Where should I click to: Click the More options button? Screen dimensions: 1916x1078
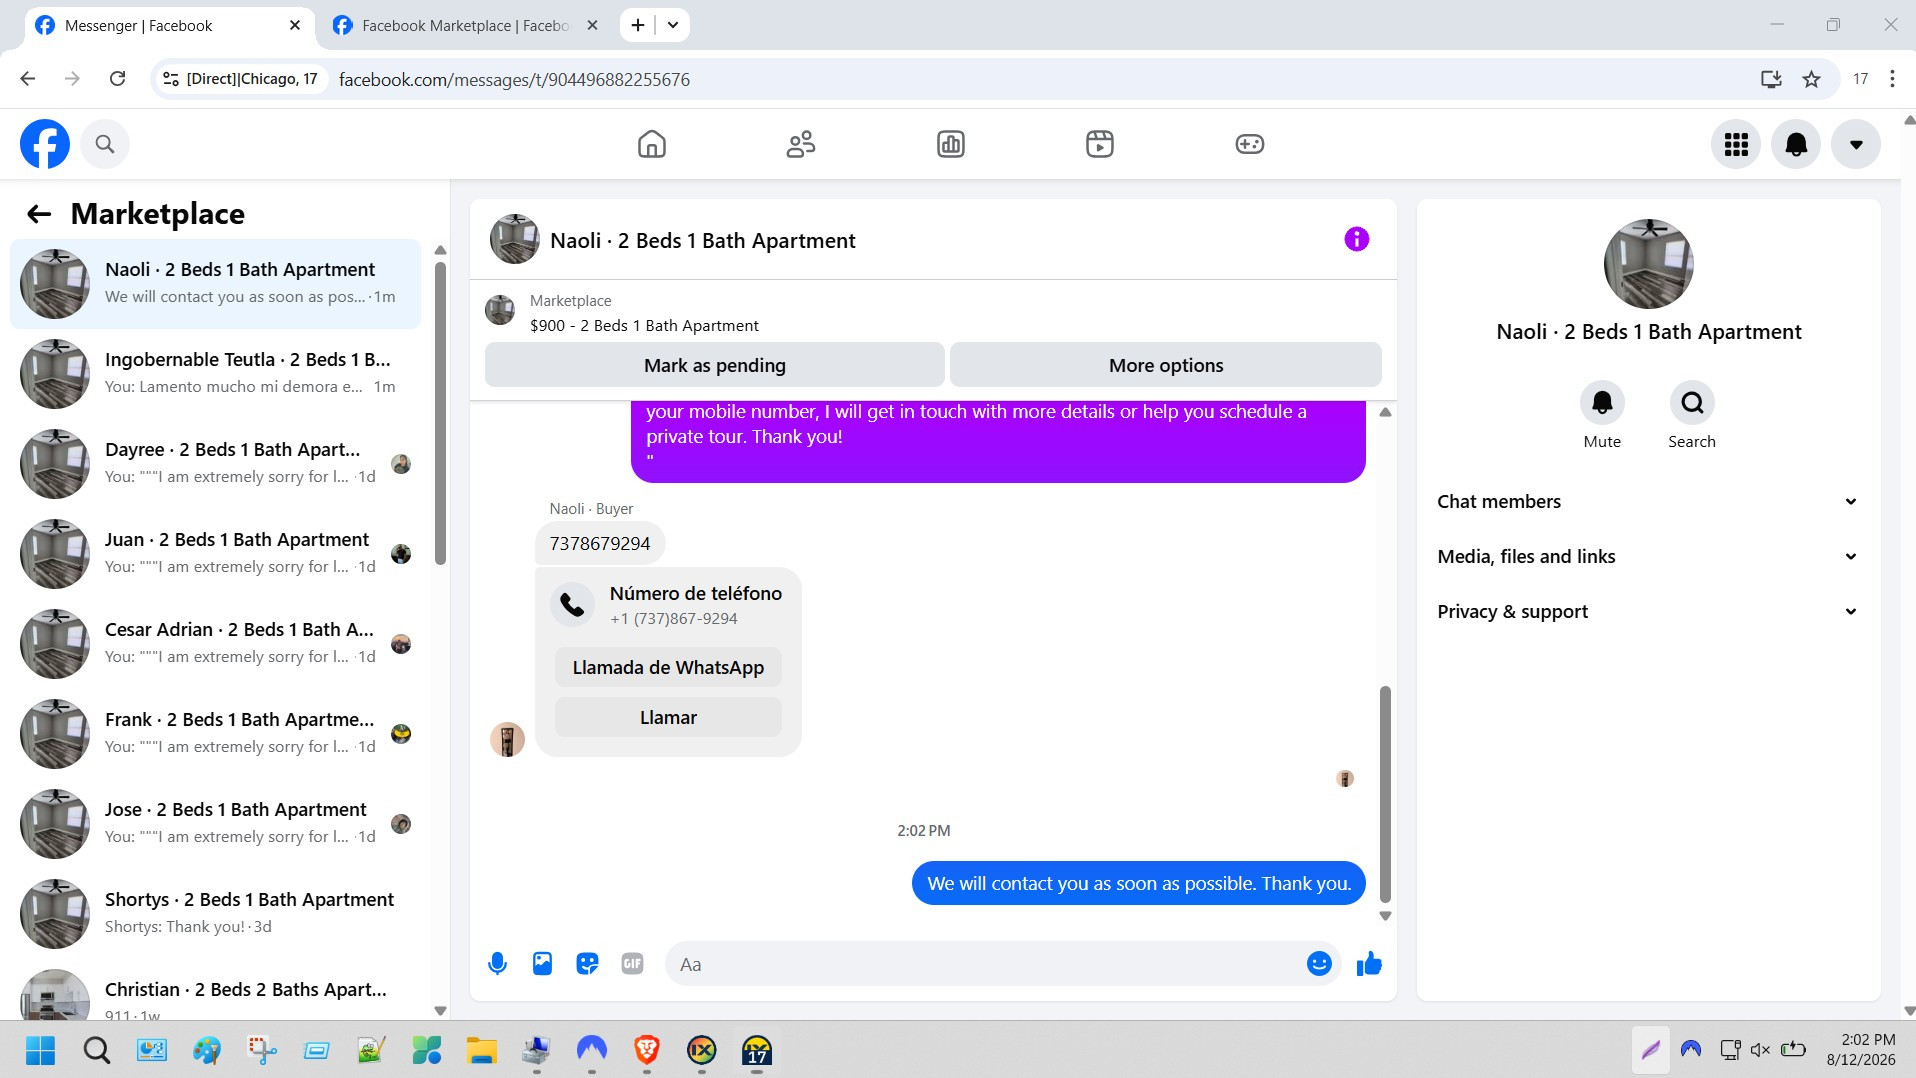point(1166,365)
